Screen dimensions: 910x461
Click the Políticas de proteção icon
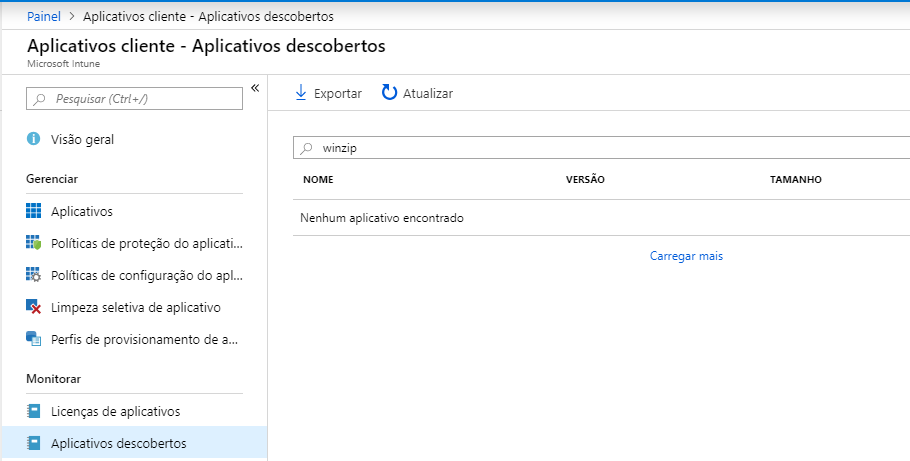pos(33,243)
